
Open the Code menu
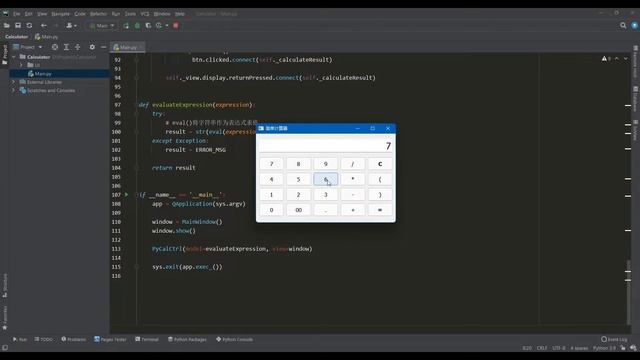point(80,14)
